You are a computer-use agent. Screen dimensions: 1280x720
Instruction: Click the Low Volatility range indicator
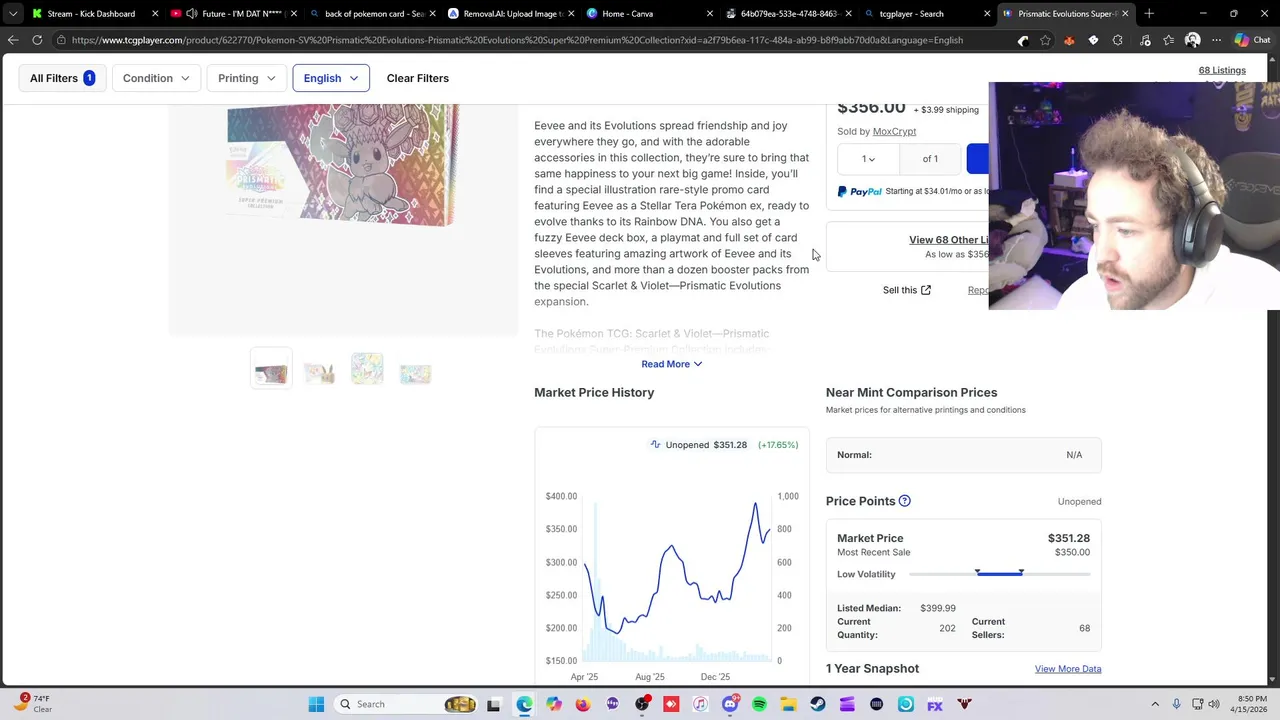[x=999, y=573]
